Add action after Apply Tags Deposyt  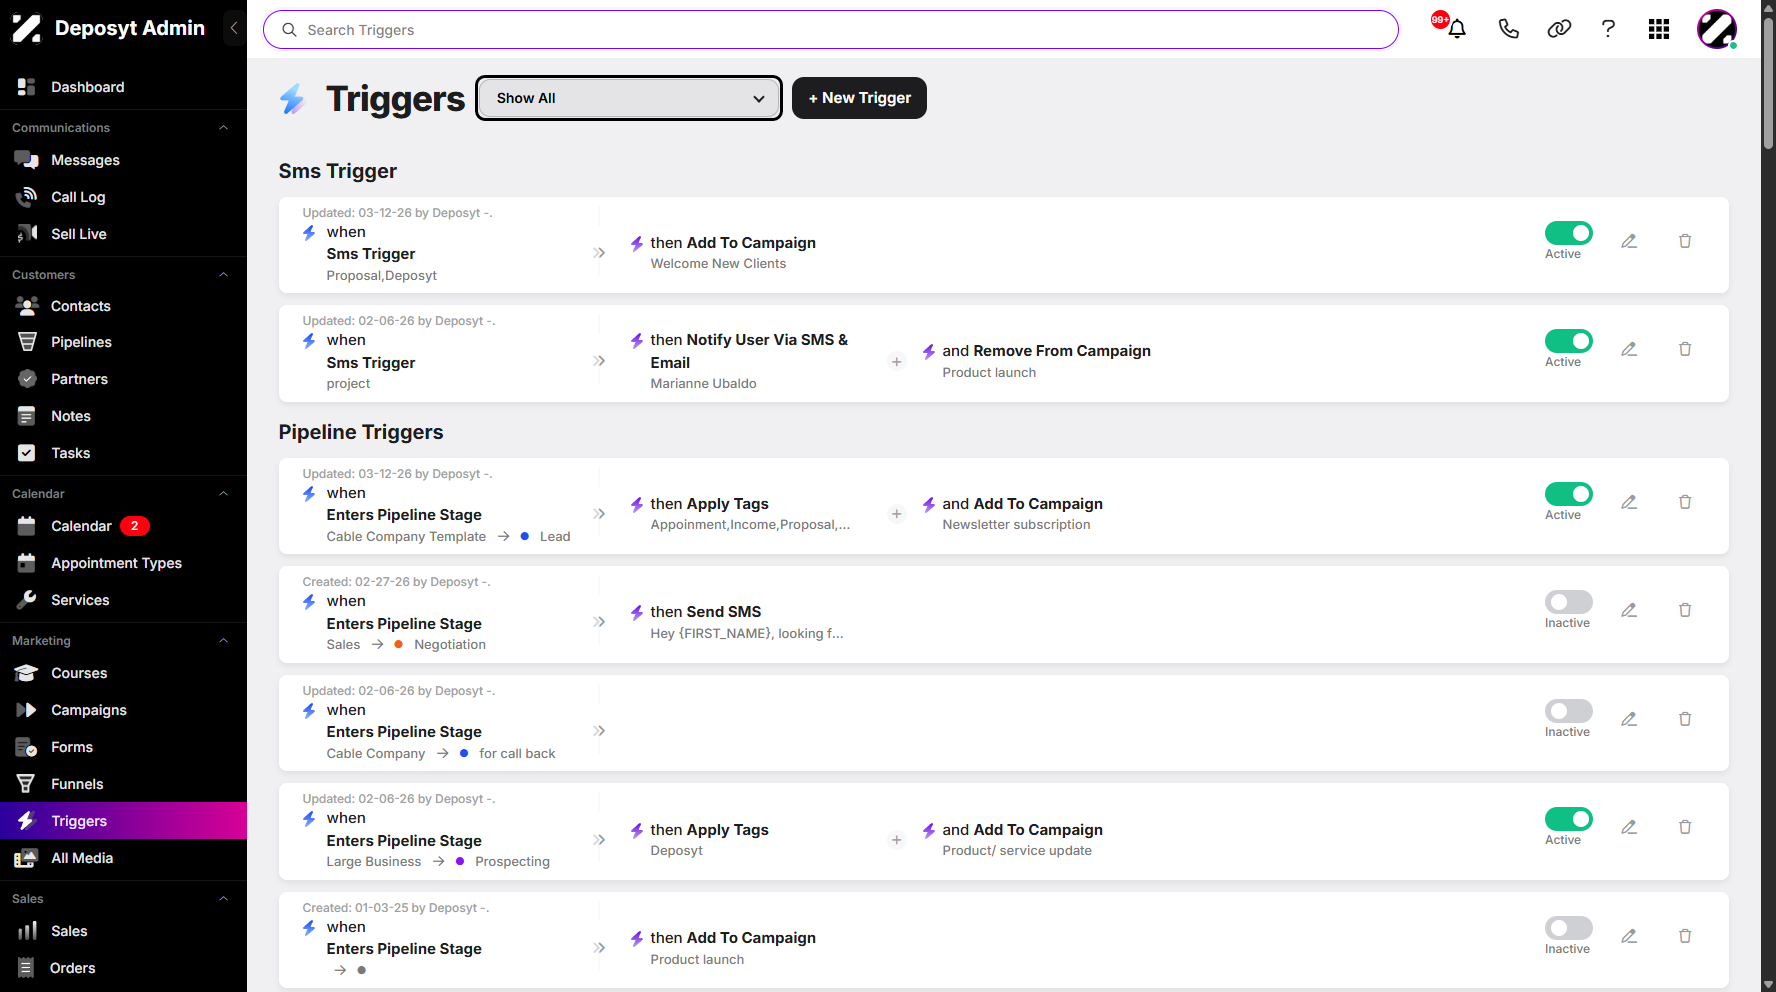pyautogui.click(x=897, y=840)
